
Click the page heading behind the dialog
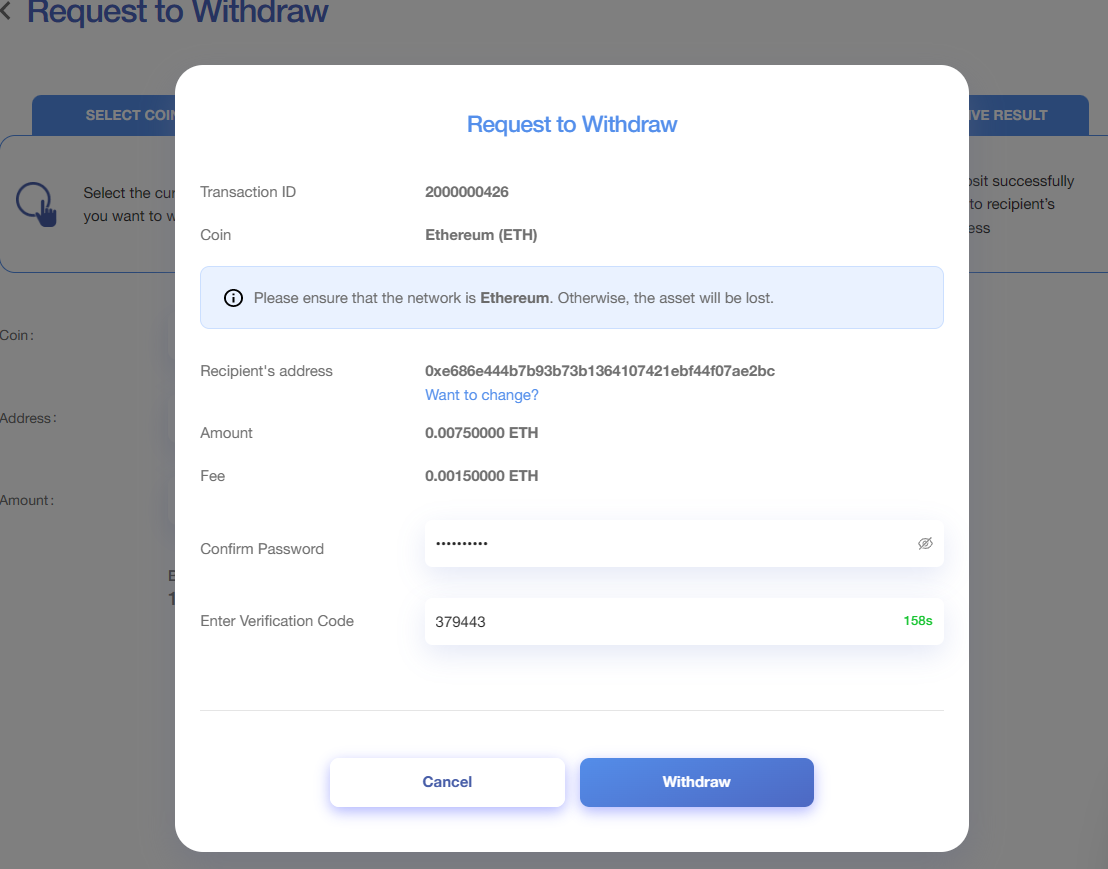click(178, 13)
